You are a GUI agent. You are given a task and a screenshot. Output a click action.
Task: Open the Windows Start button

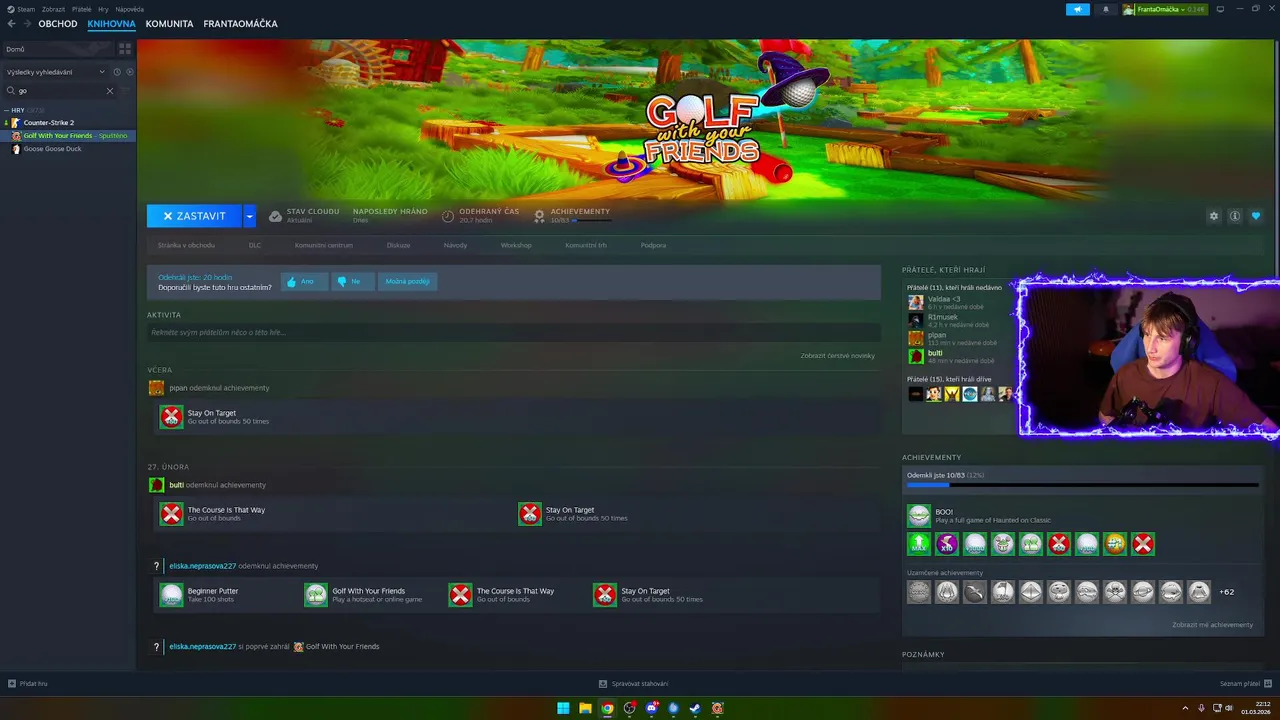pos(563,708)
